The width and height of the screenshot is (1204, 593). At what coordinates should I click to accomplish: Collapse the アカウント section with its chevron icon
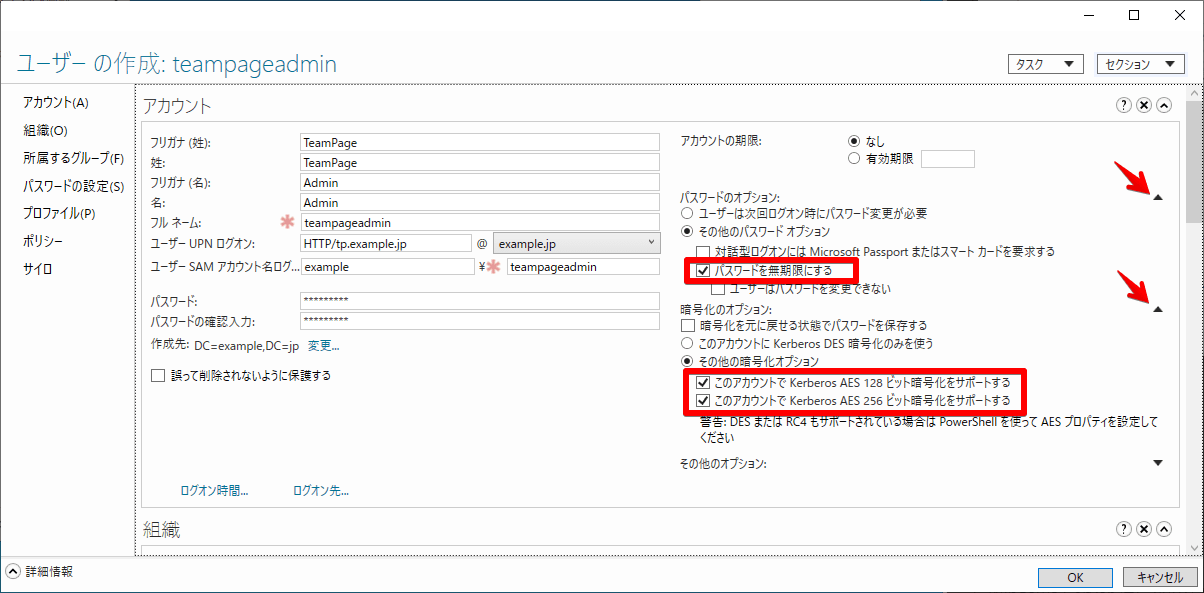(1163, 104)
